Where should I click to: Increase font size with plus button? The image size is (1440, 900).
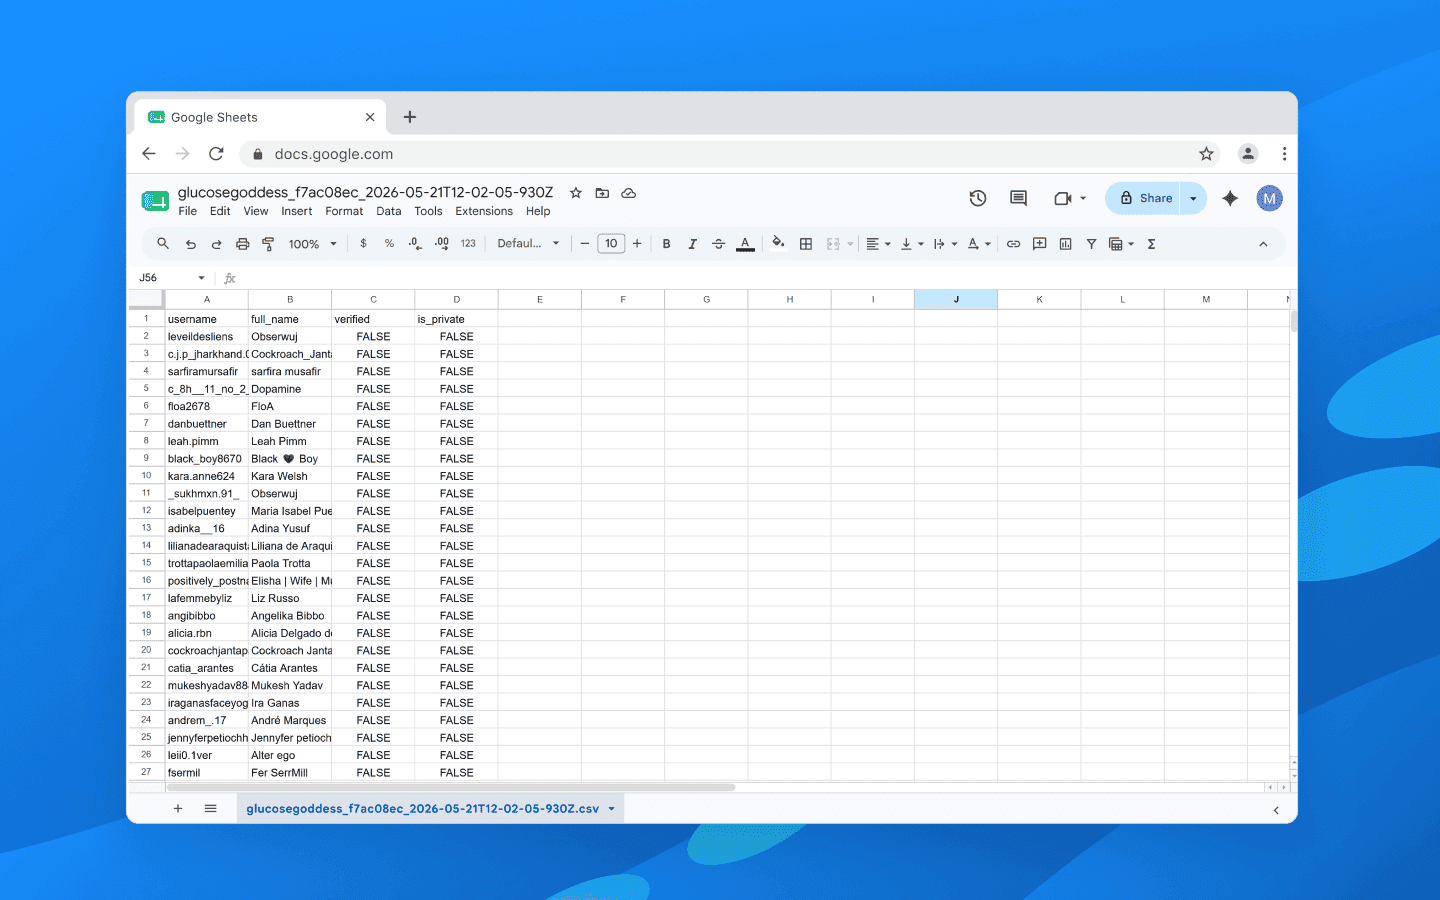coord(637,244)
